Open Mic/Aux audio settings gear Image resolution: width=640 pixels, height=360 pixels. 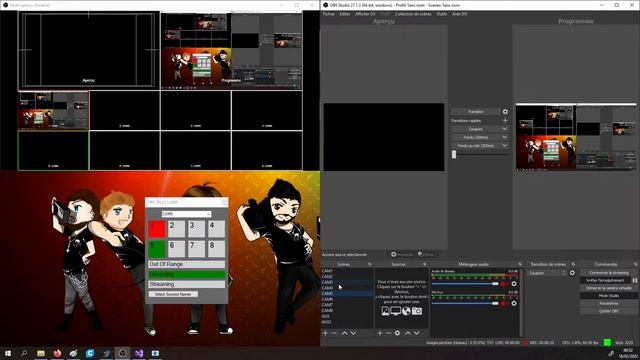[x=514, y=303]
